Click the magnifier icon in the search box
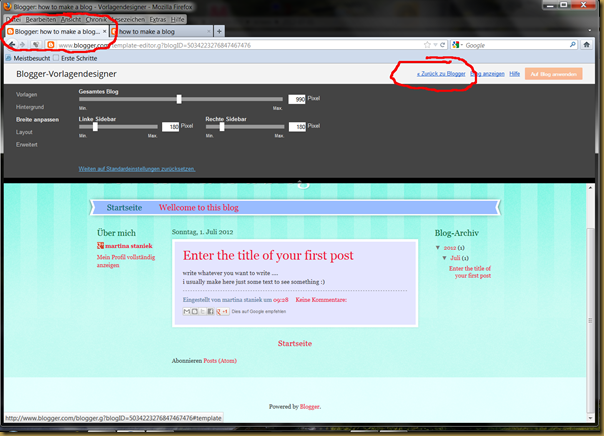604x436 pixels. [x=573, y=45]
